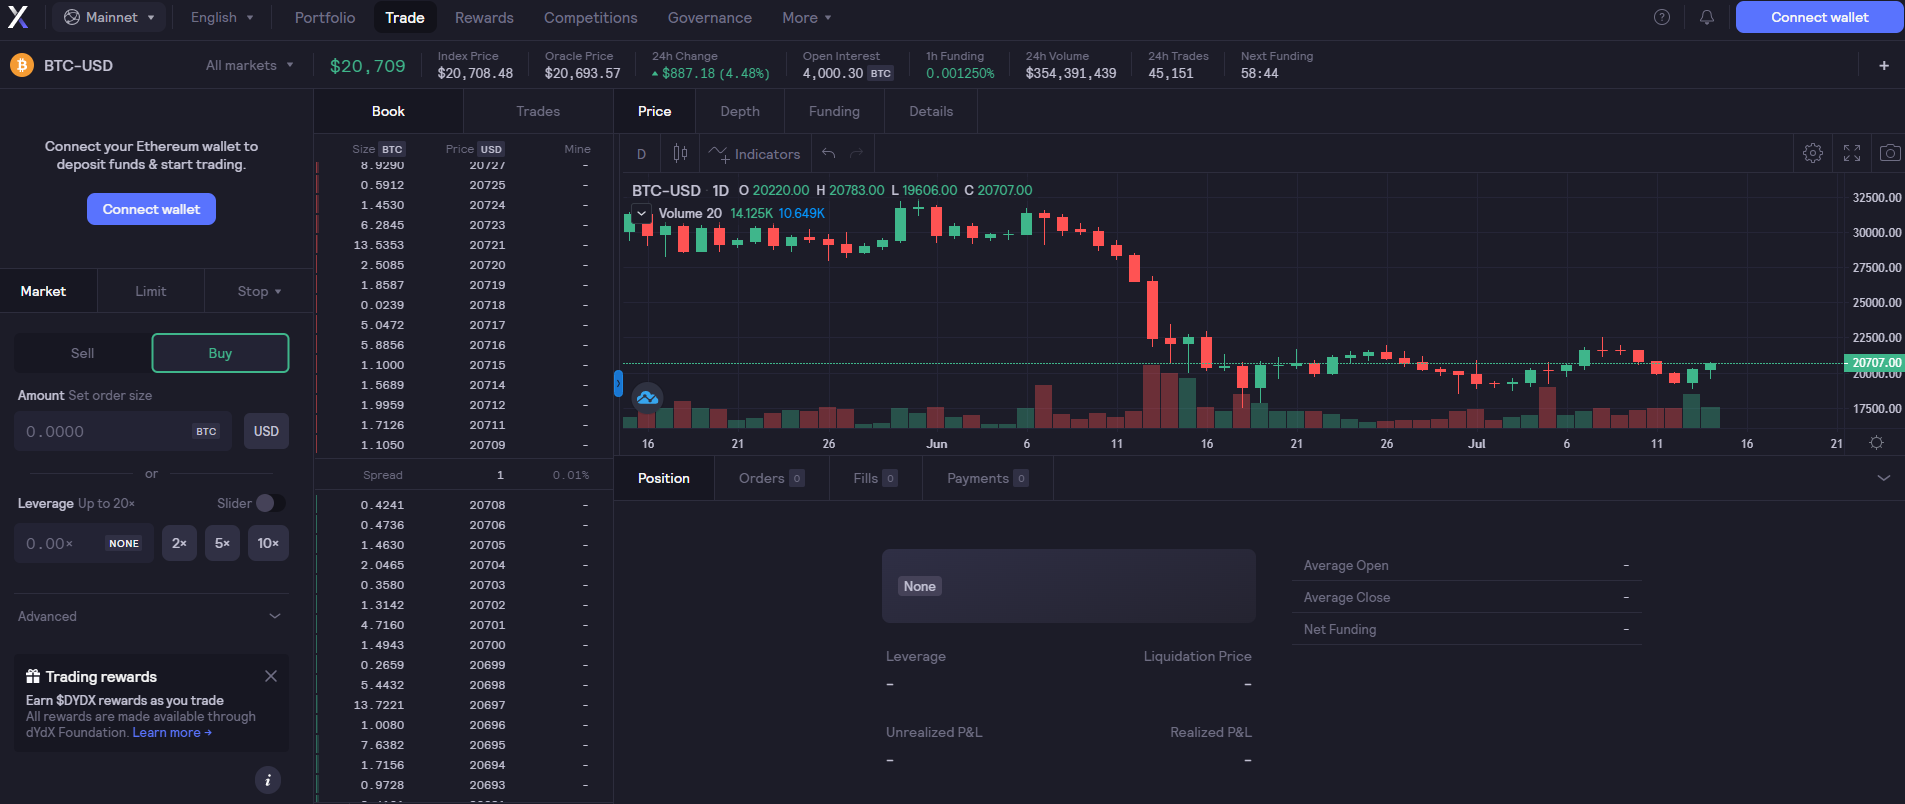The image size is (1905, 804).
Task: Redo the chart action
Action: (x=856, y=153)
